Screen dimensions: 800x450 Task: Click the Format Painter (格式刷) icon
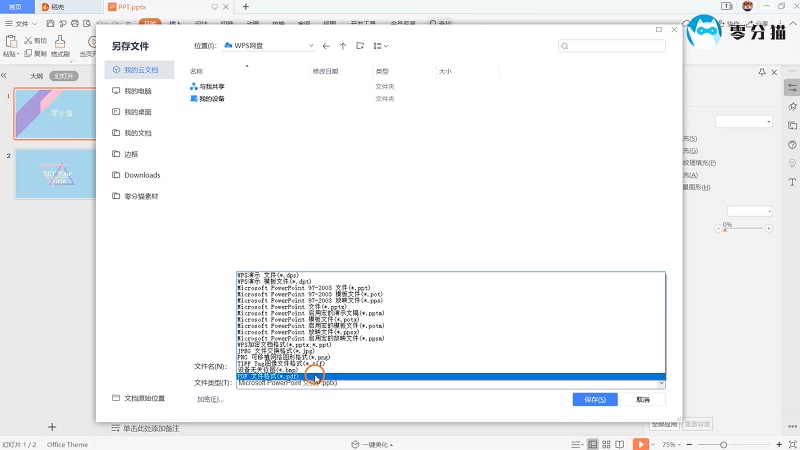60,41
